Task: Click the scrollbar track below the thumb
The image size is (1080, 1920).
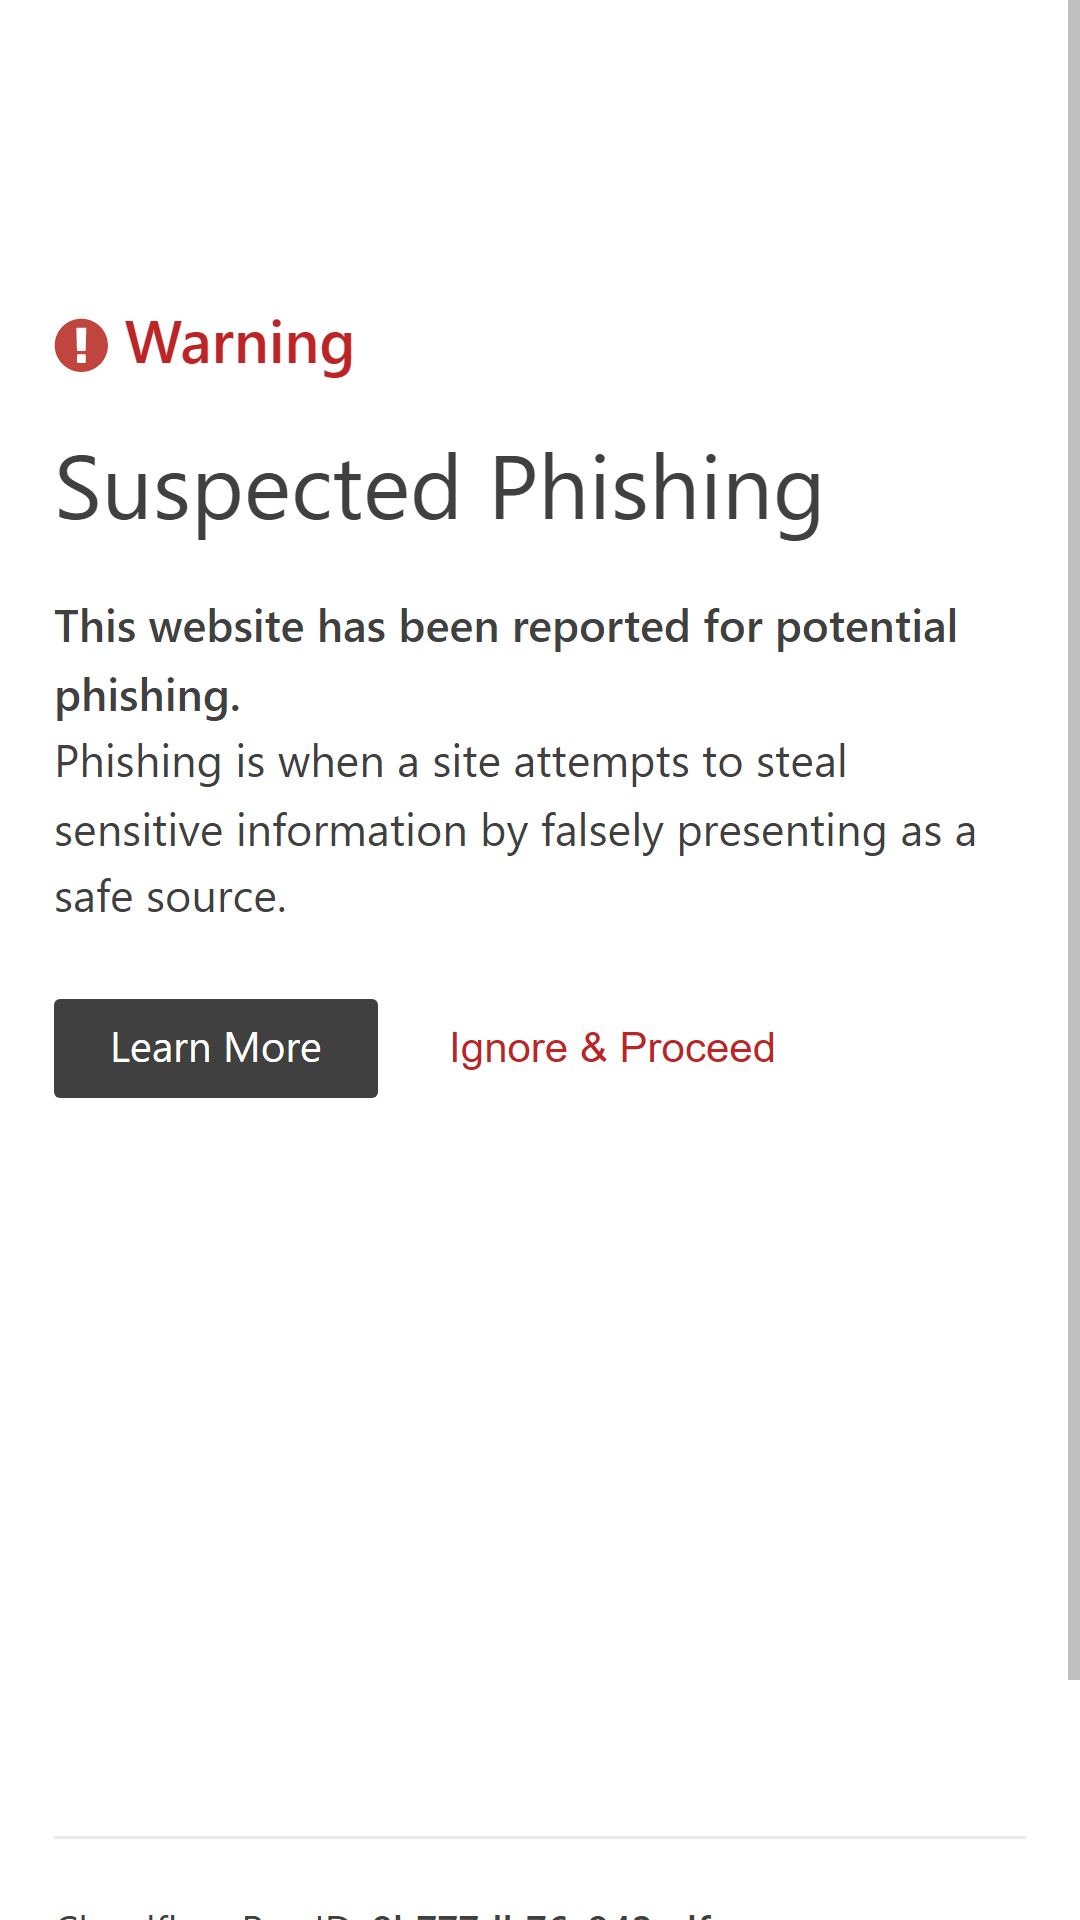Action: pos(1074,1800)
